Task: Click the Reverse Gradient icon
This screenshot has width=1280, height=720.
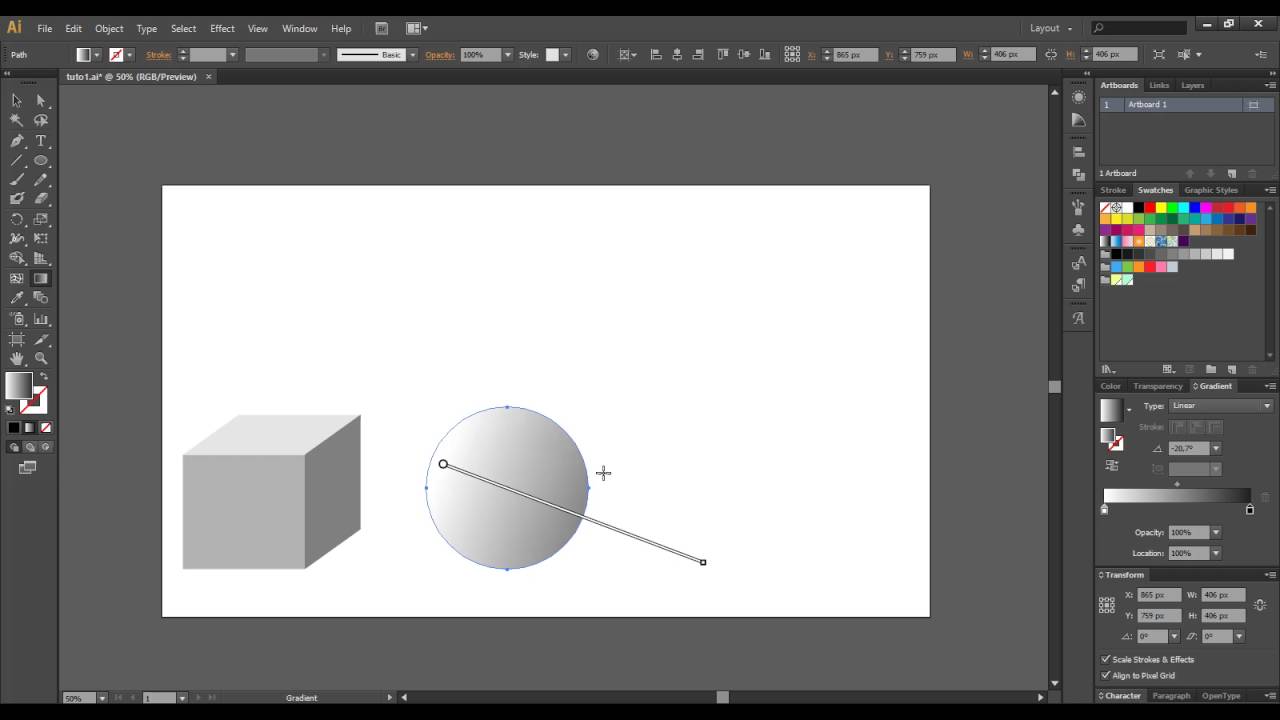Action: click(x=1112, y=466)
